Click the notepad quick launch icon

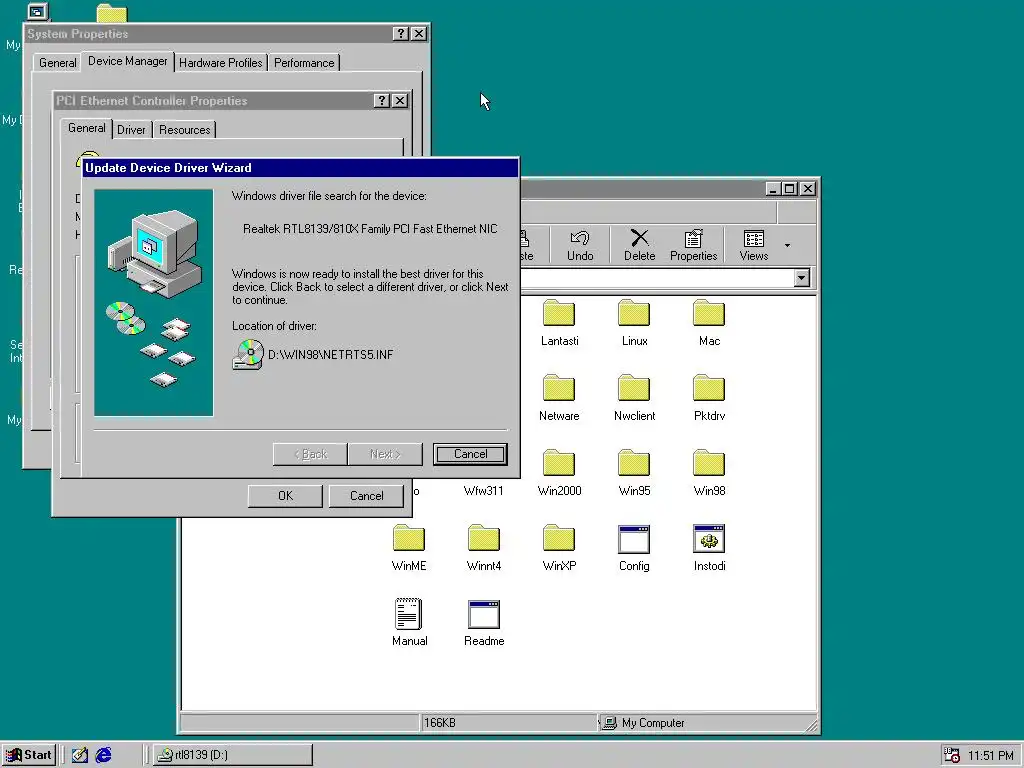pyautogui.click(x=80, y=755)
